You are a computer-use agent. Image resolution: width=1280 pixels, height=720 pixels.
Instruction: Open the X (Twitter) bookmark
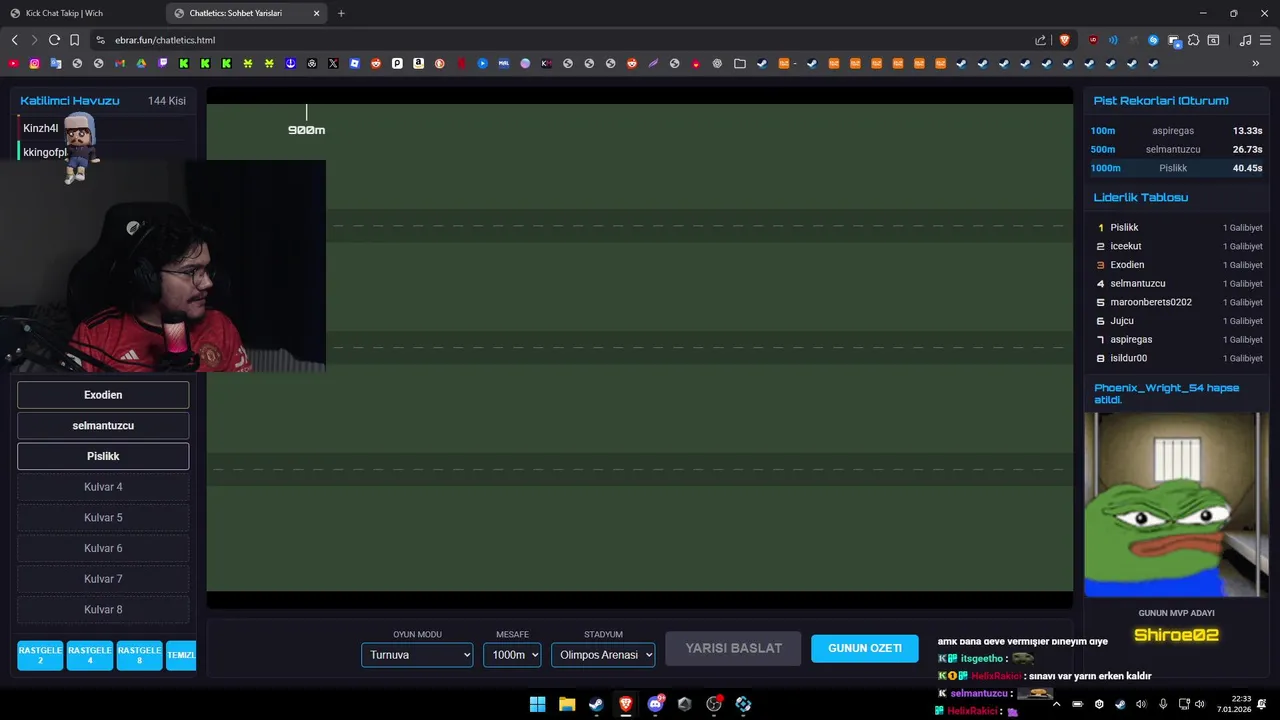[x=333, y=63]
